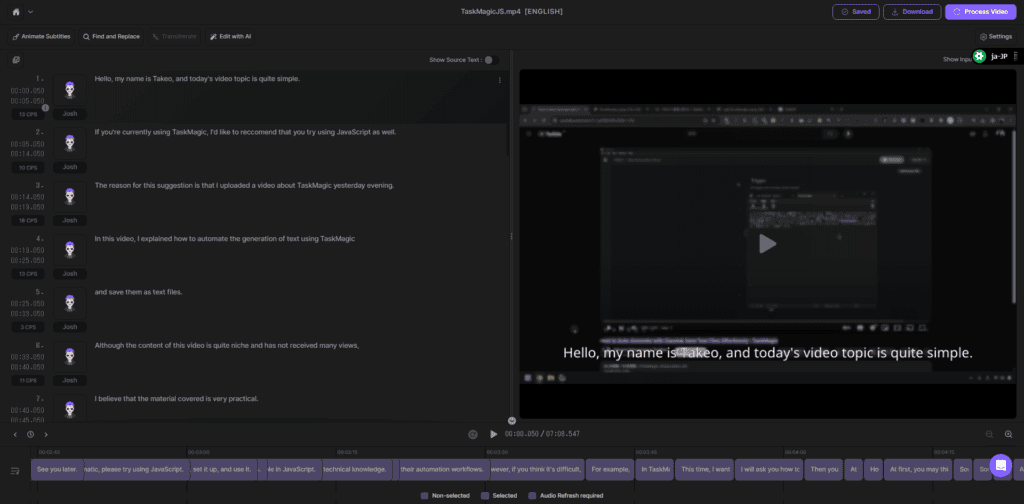Open dropdown arrow next to home icon
The height and width of the screenshot is (504, 1024).
tap(31, 12)
